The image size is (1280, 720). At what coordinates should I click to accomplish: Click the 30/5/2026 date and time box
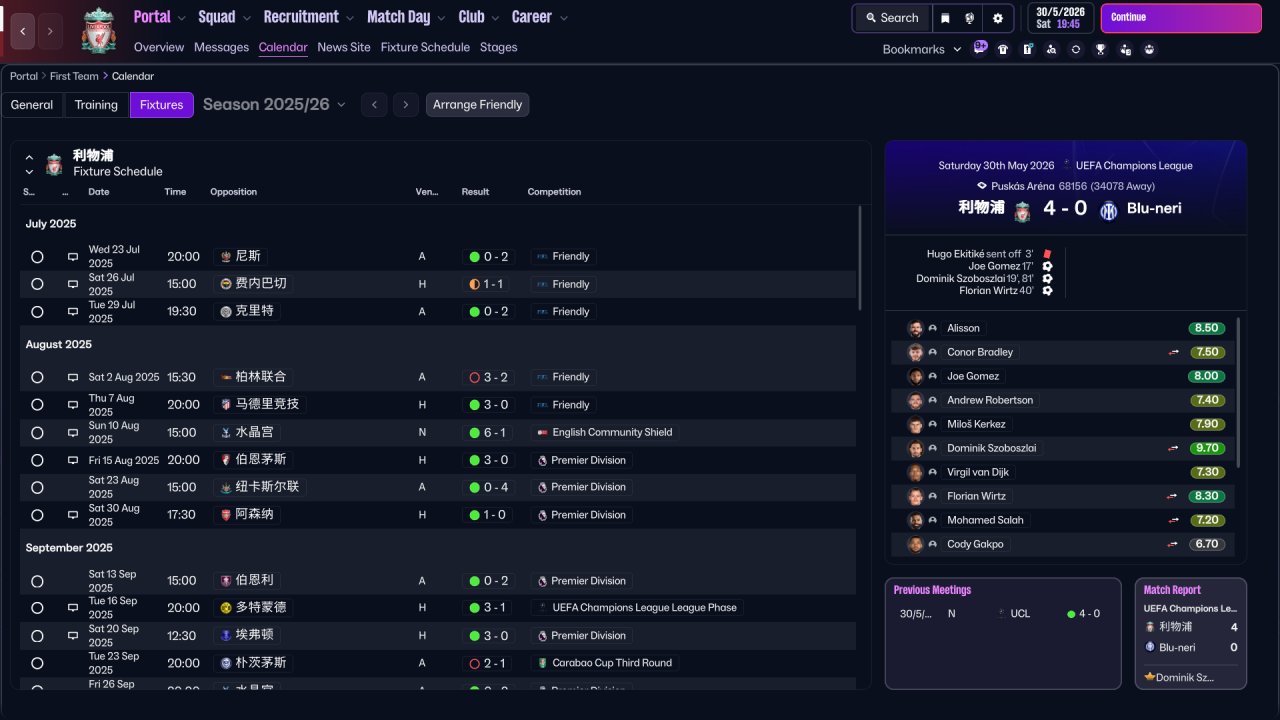[x=1060, y=18]
